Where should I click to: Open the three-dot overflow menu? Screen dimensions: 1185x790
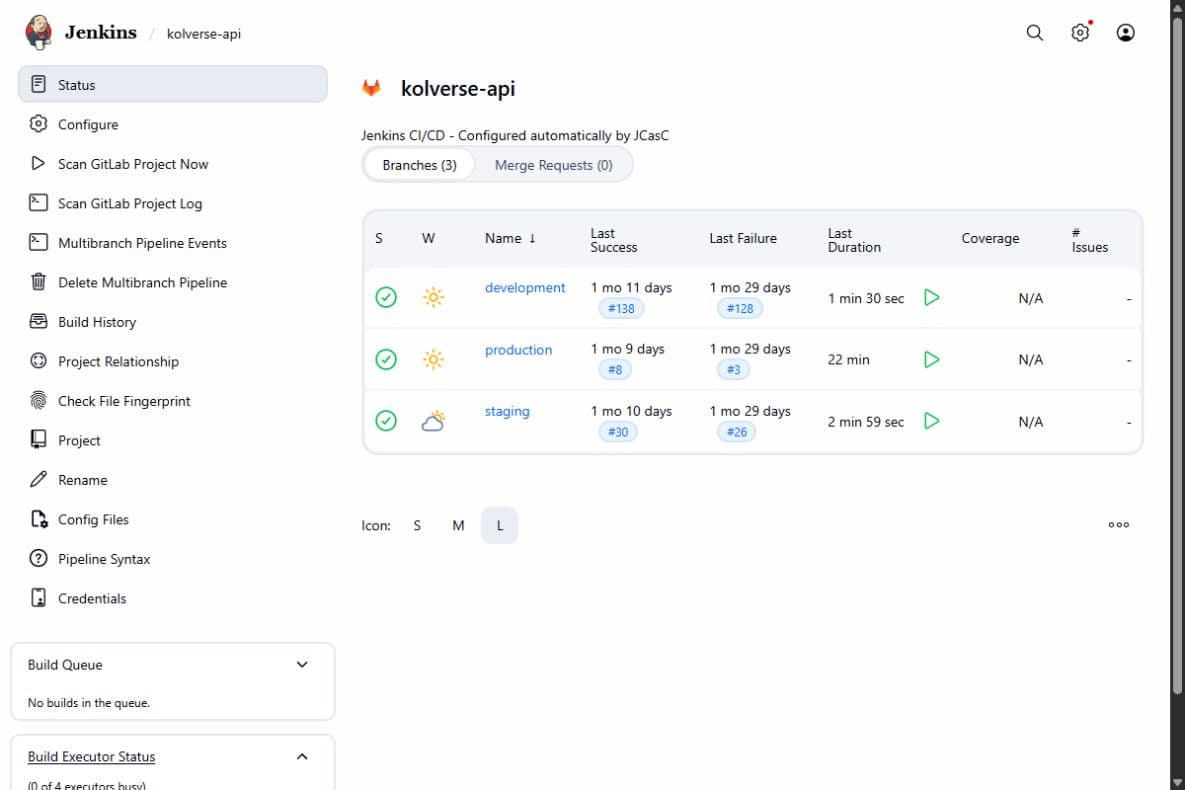click(1118, 525)
